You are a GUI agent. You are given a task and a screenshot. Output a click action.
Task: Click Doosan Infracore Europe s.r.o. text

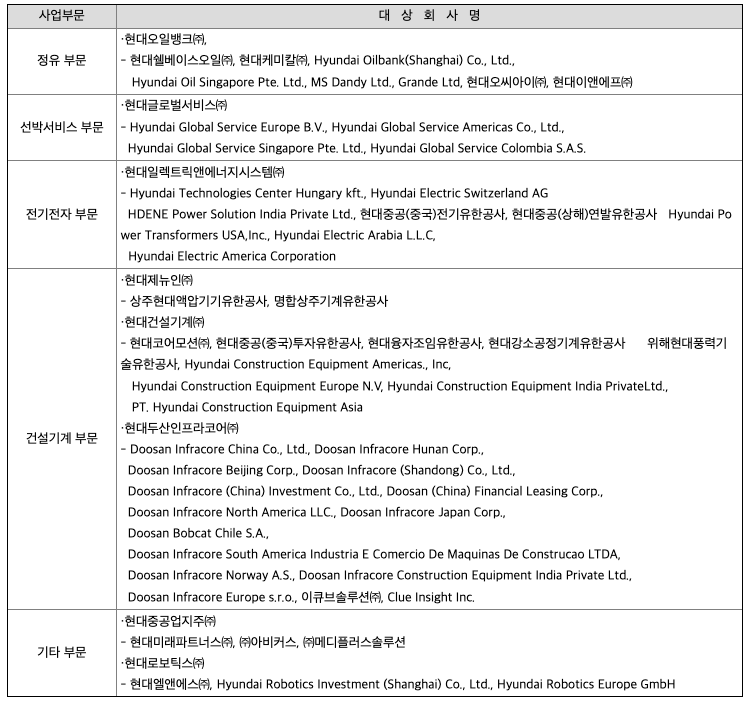pos(212,598)
